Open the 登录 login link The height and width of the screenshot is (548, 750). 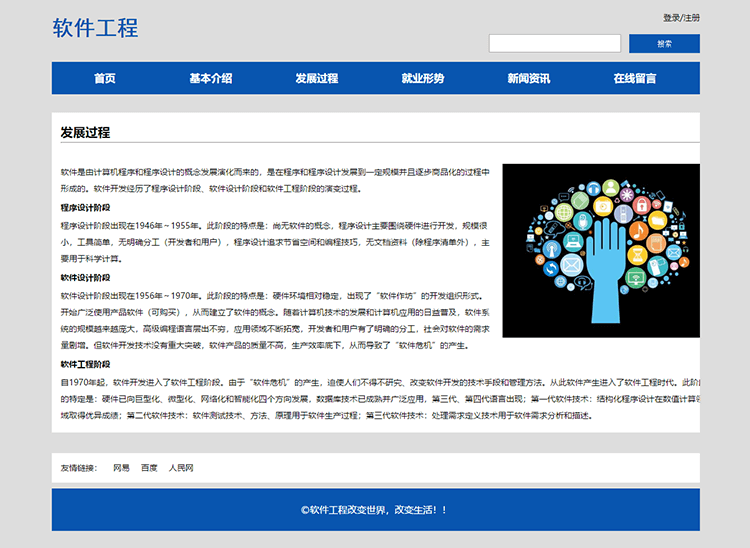[x=671, y=18]
